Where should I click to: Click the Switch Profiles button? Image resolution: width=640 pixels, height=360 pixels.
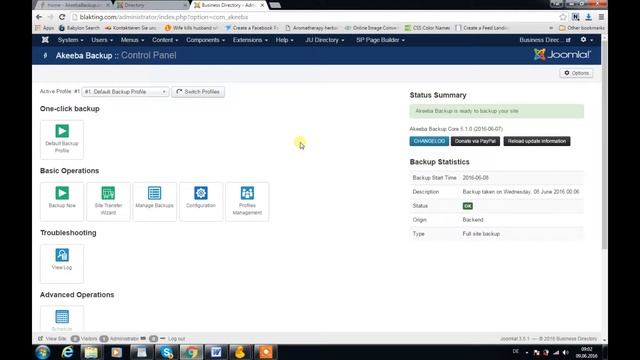click(198, 92)
